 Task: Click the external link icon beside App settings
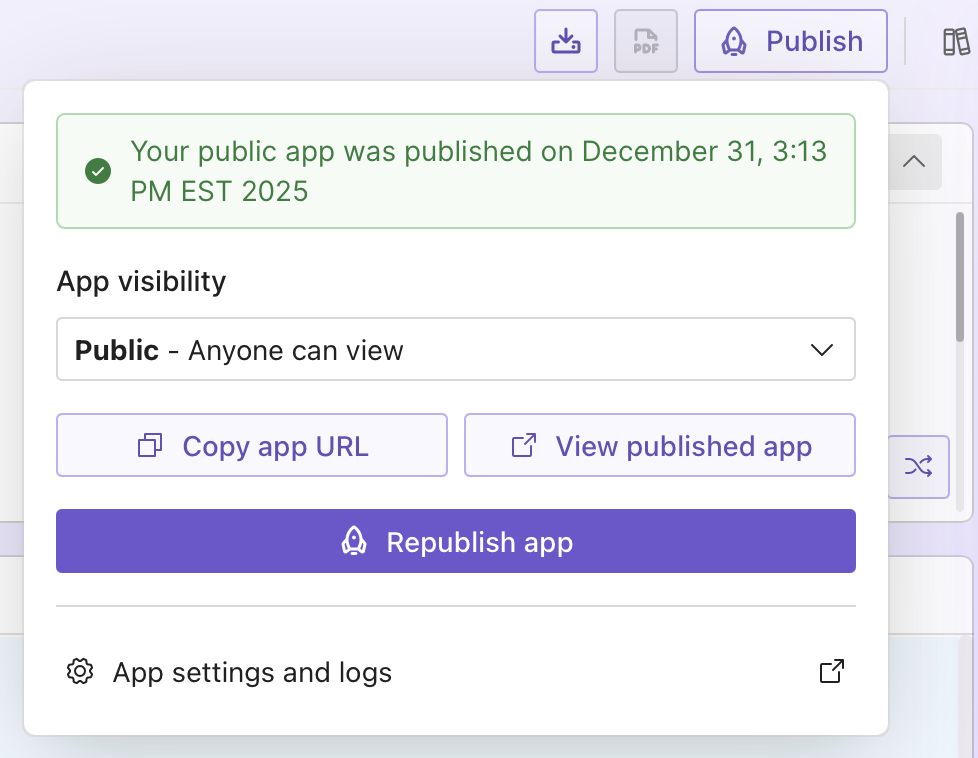pyautogui.click(x=830, y=672)
